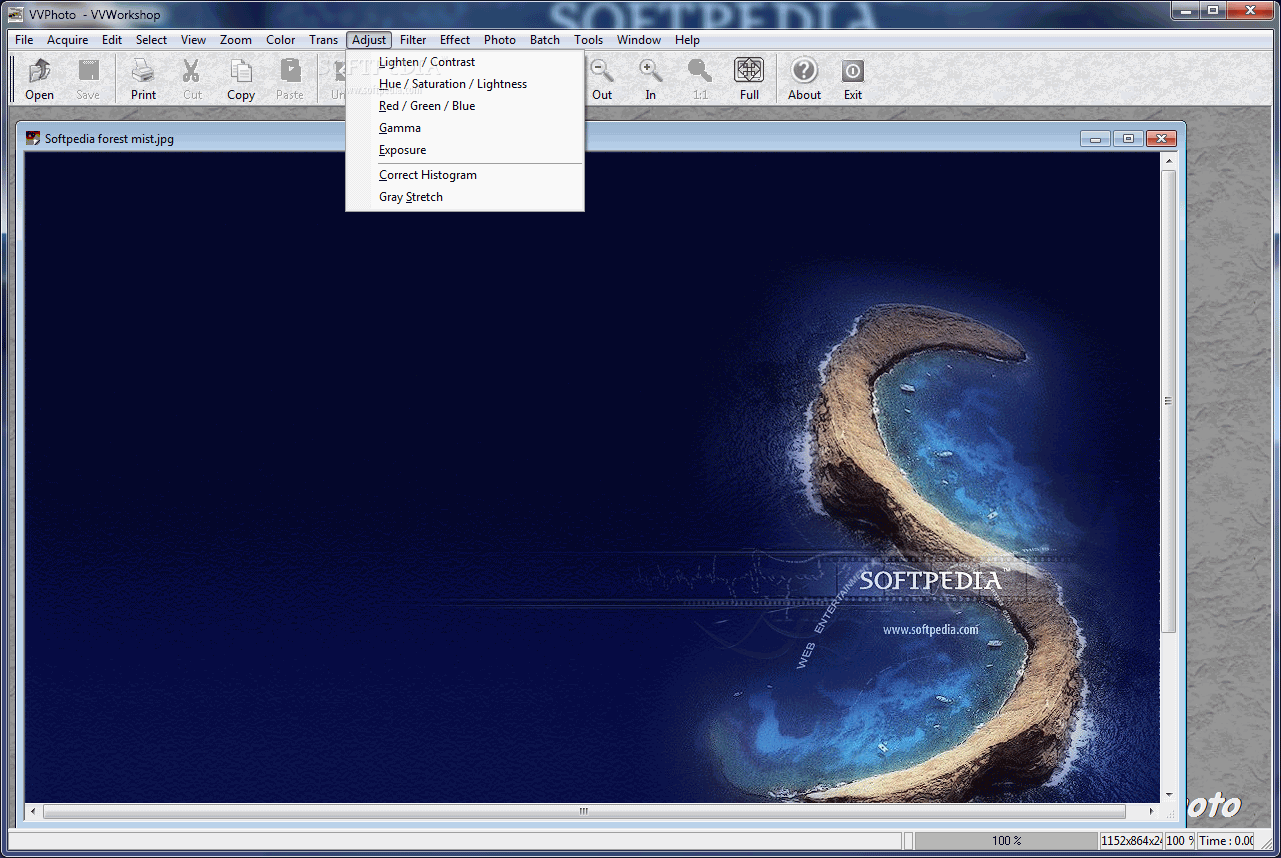This screenshot has width=1281, height=858.
Task: Open the Trans menu
Action: (324, 40)
